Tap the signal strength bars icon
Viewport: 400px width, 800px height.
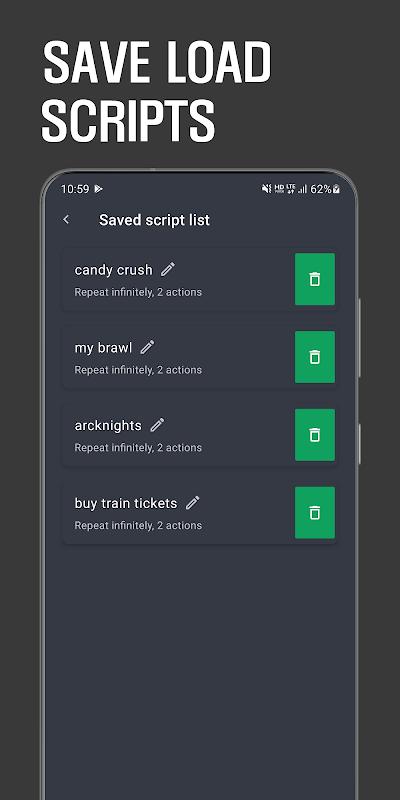click(303, 189)
